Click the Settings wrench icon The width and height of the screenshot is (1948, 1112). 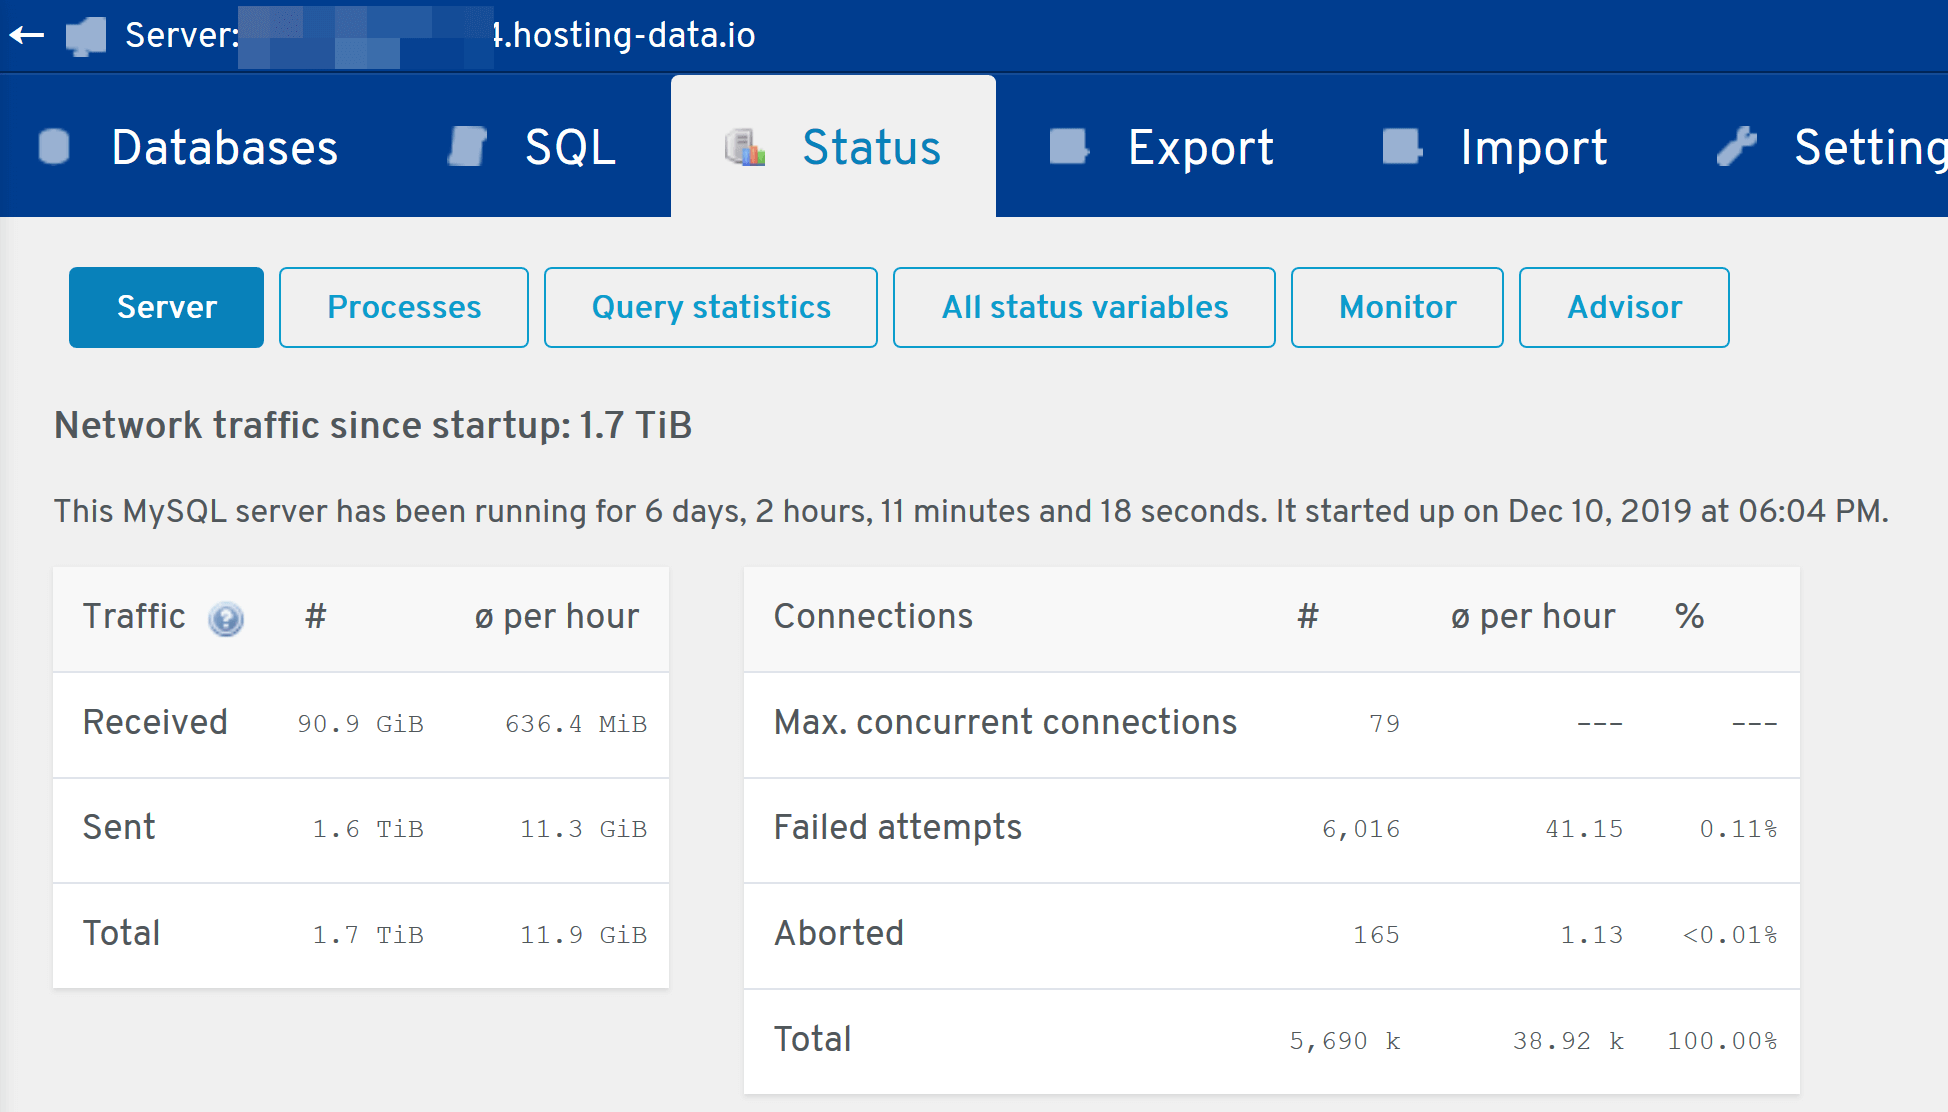coord(1737,147)
